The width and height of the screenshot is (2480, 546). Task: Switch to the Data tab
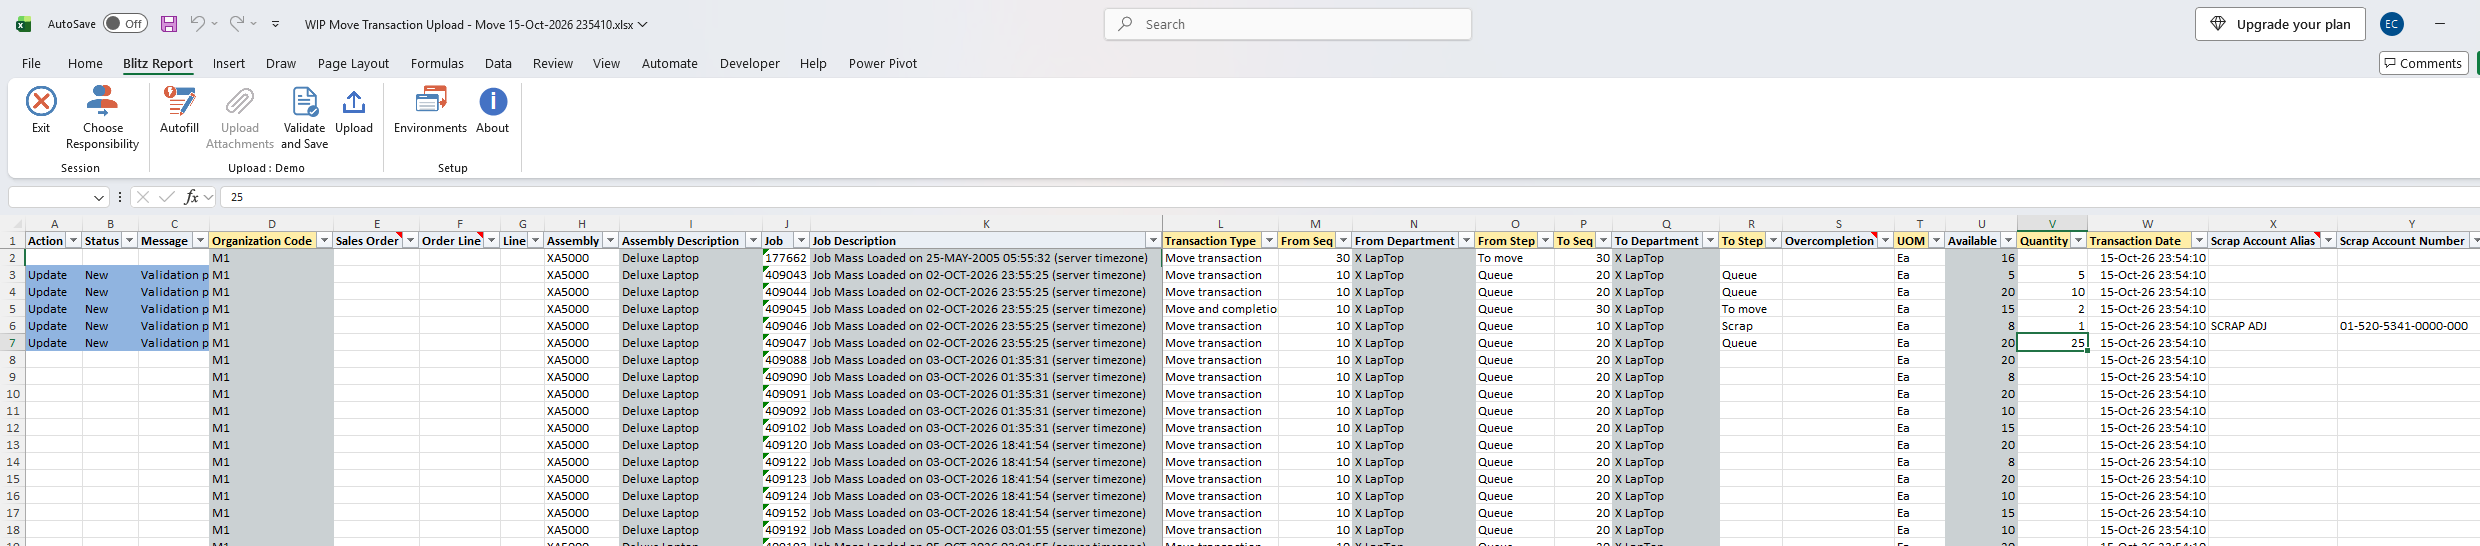coord(498,63)
